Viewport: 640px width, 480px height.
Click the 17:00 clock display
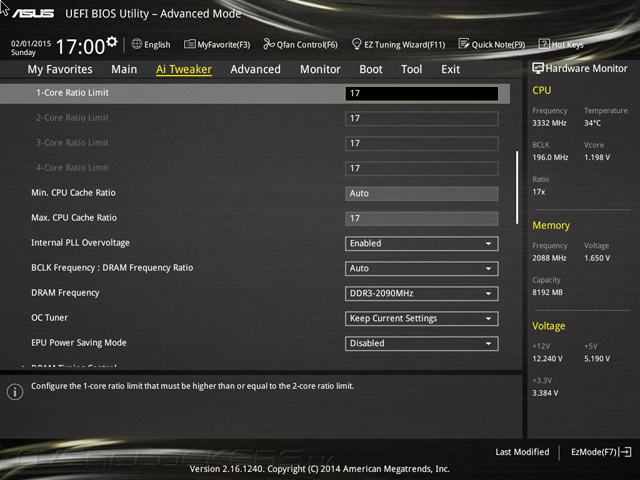80,47
